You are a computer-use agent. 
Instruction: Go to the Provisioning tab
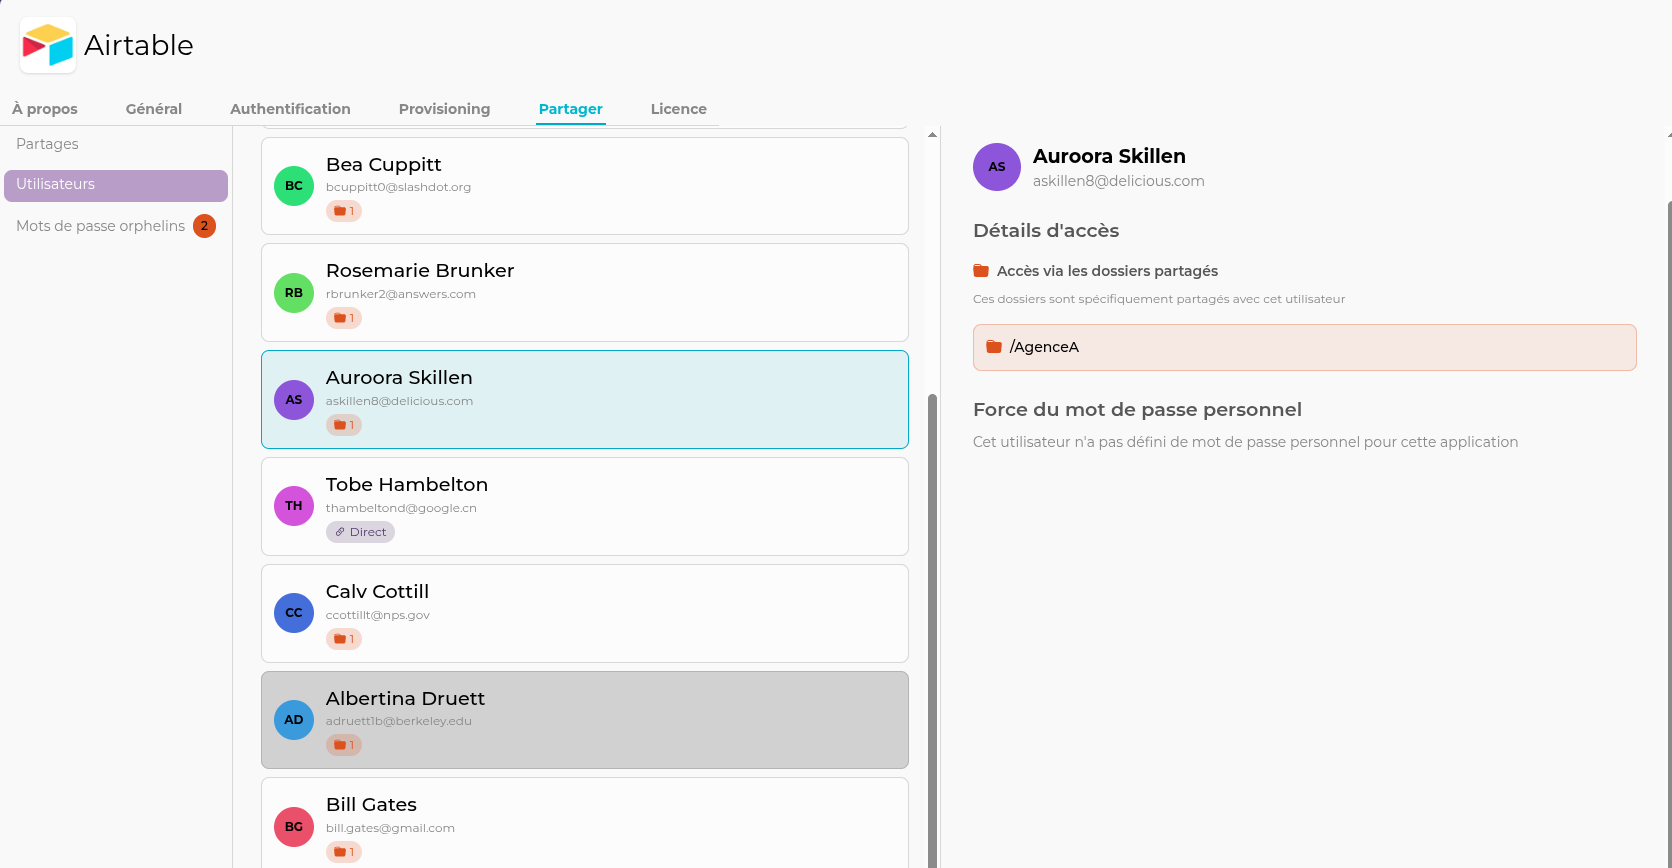[444, 109]
